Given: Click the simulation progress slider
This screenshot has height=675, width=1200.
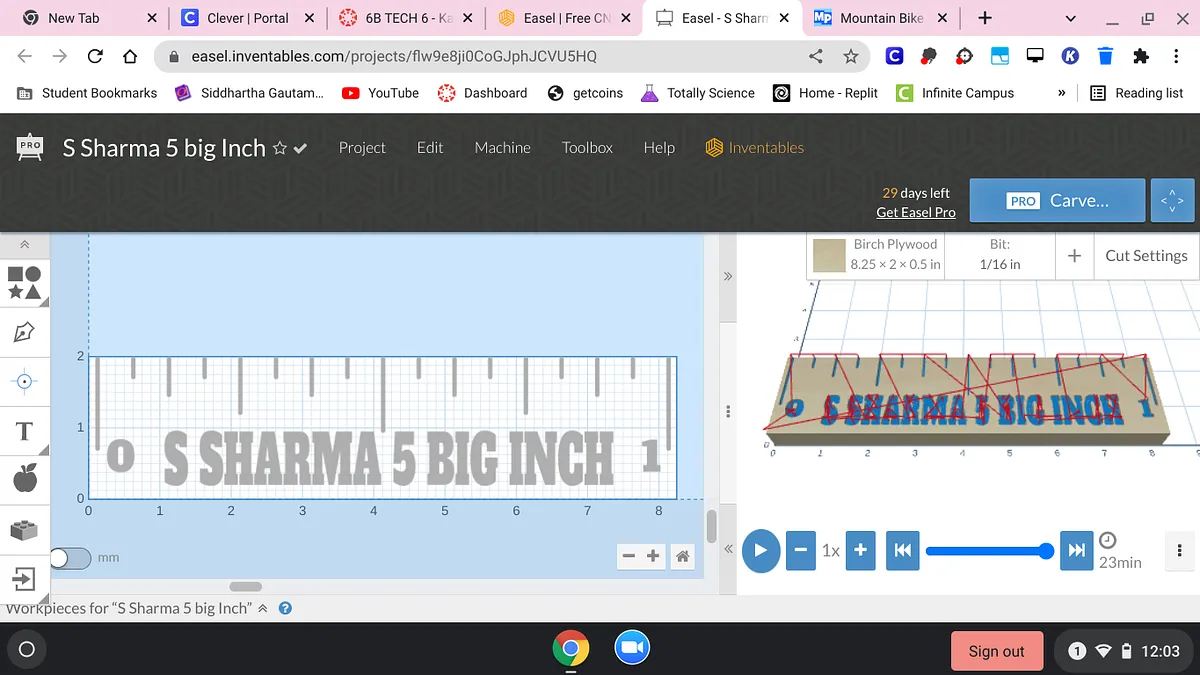Looking at the screenshot, I should tap(985, 551).
